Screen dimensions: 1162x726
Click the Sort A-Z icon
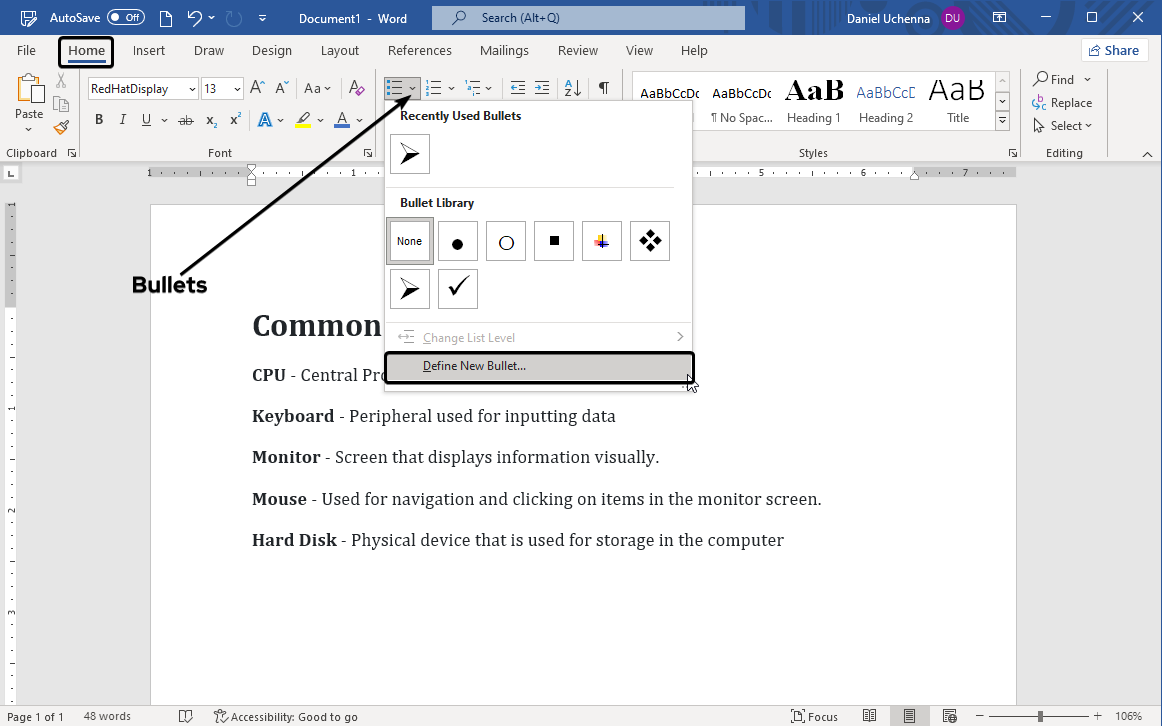click(x=573, y=88)
